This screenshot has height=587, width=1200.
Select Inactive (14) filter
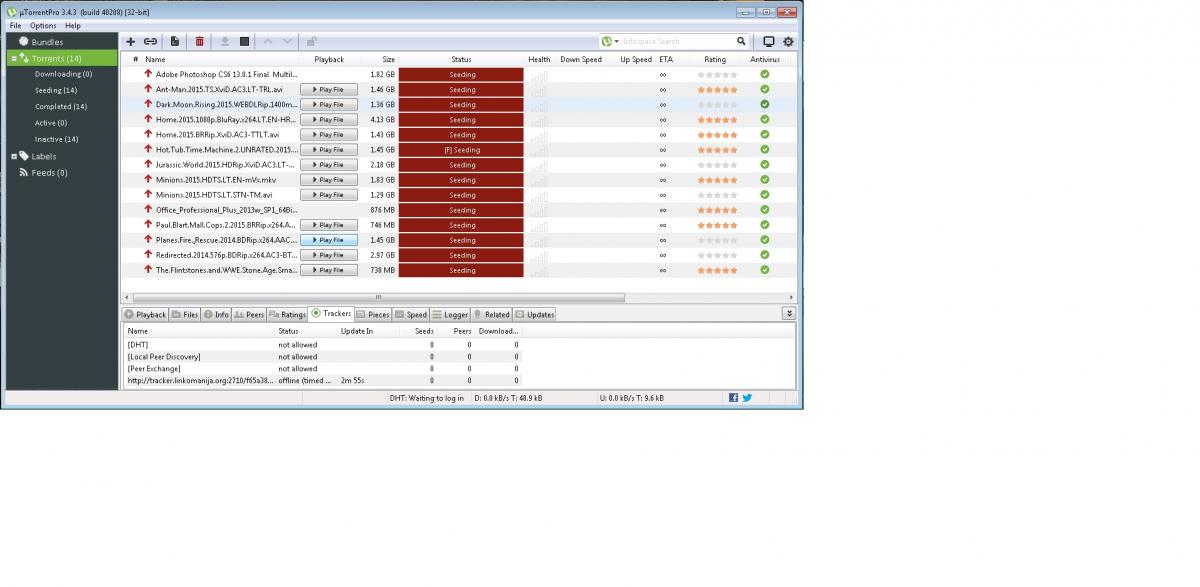coord(56,139)
